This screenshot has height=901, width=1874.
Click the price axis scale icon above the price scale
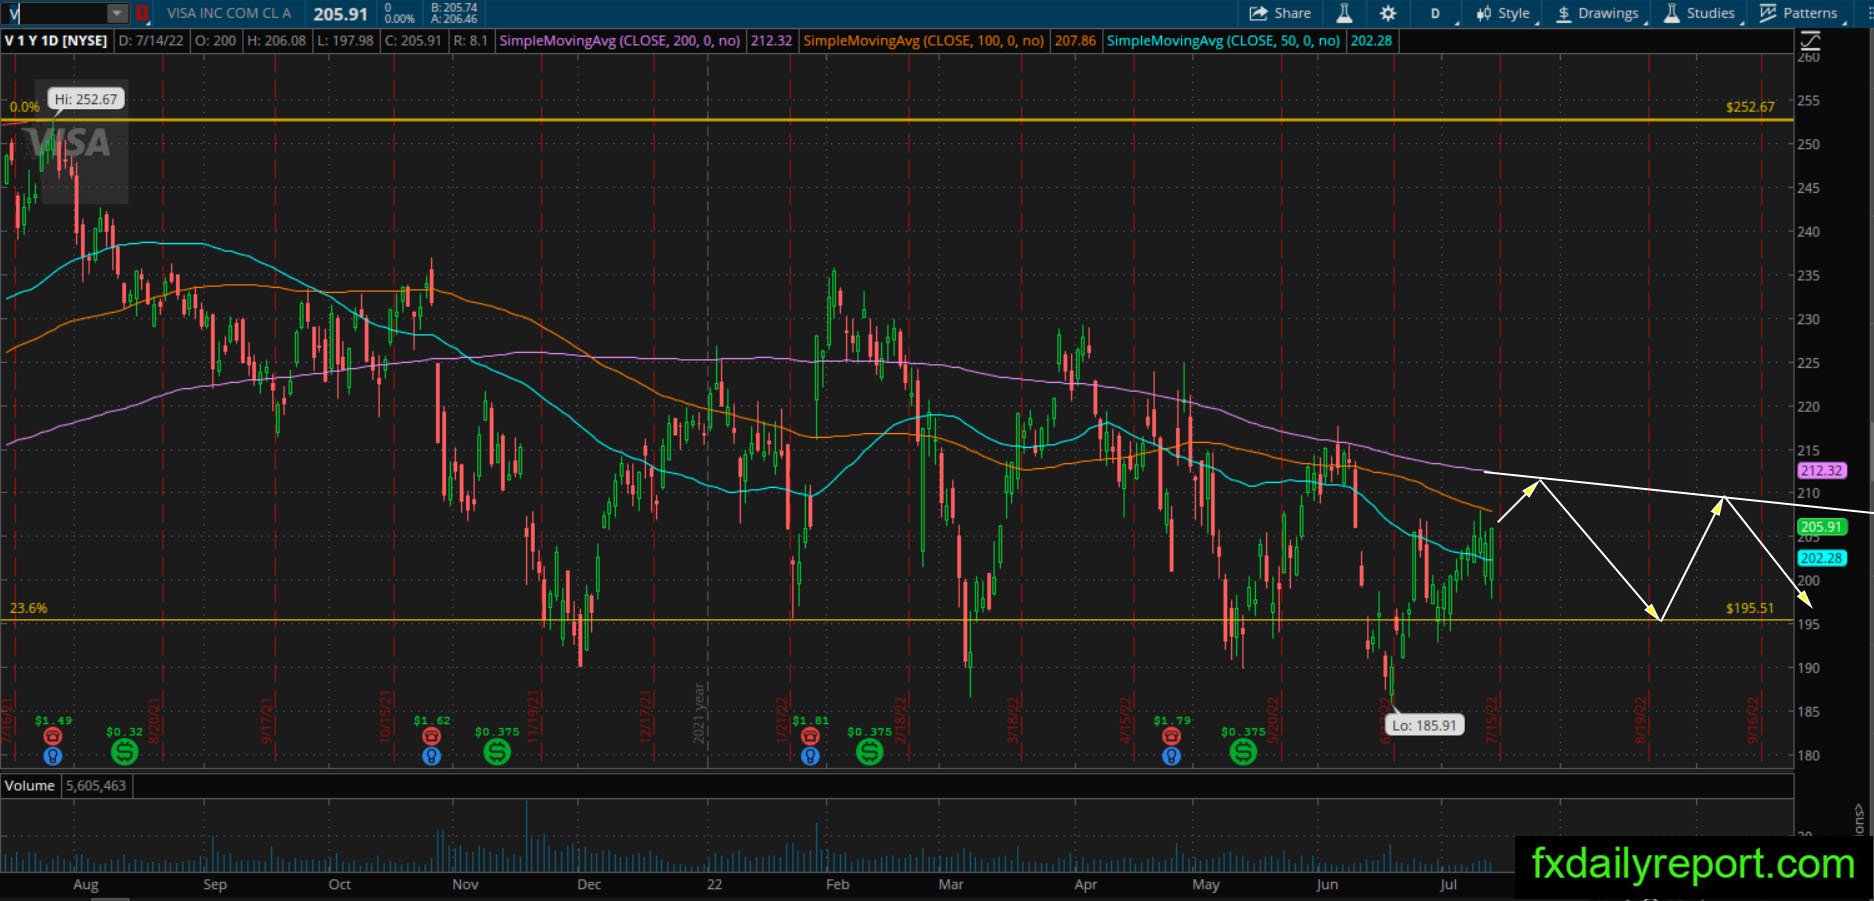click(x=1810, y=41)
